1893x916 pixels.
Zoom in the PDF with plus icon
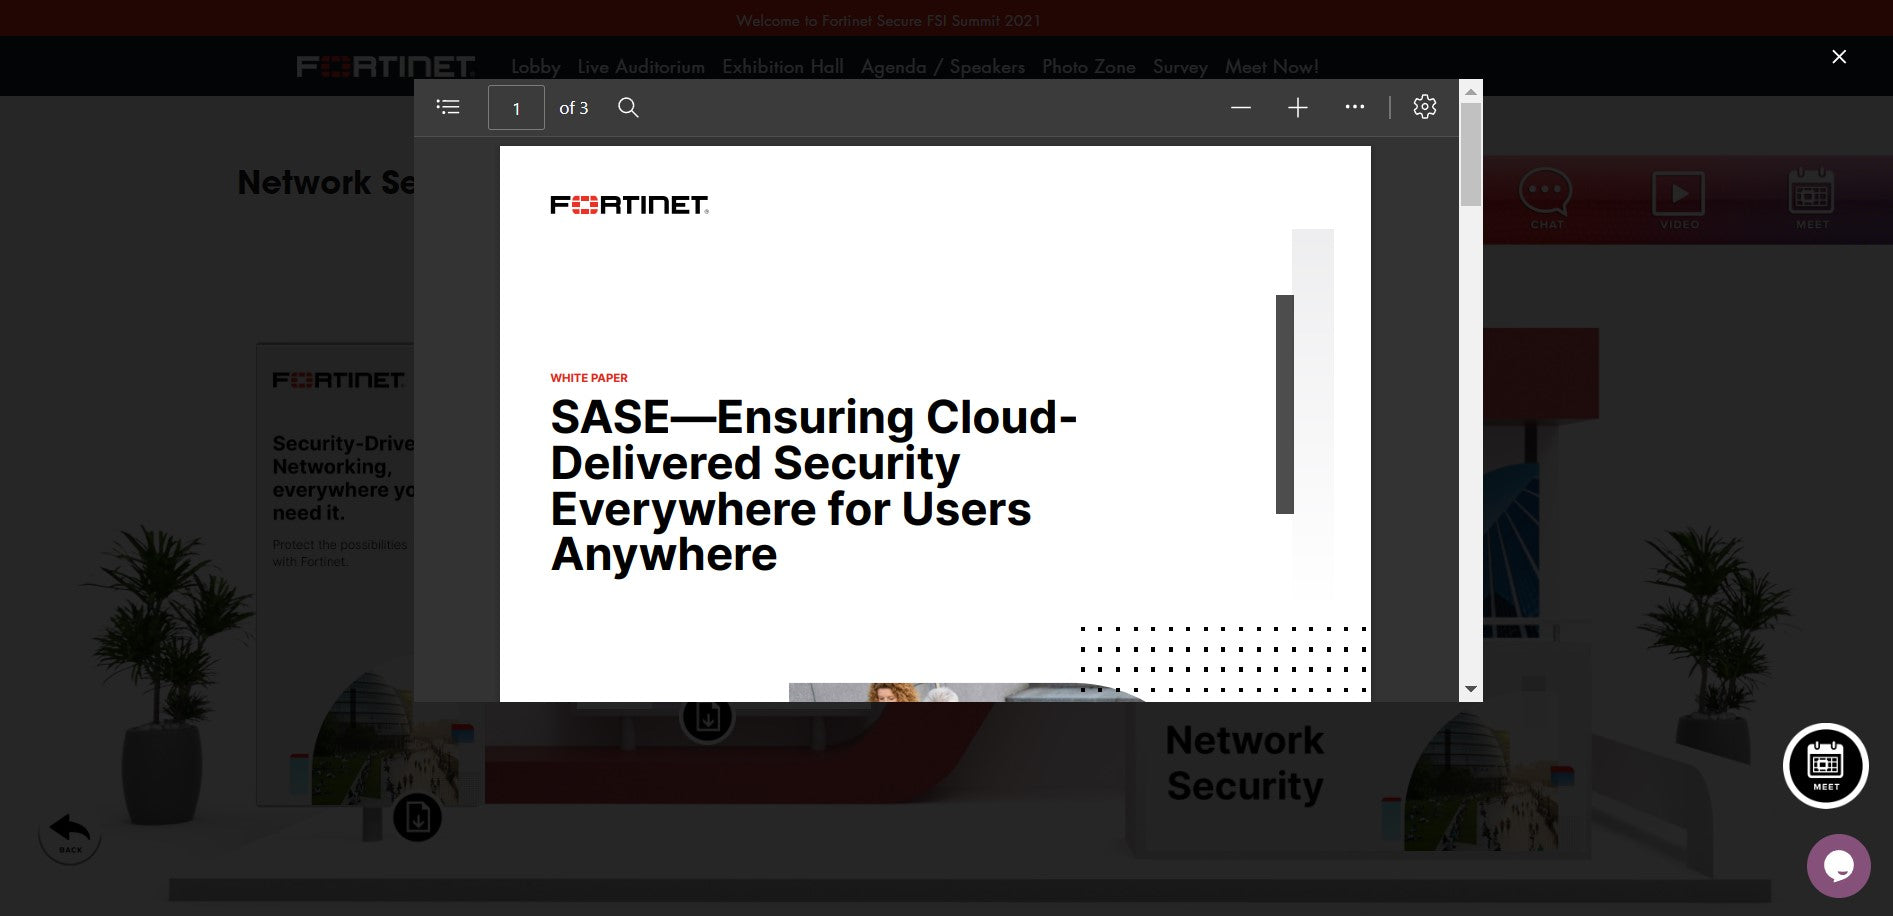pyautogui.click(x=1297, y=107)
